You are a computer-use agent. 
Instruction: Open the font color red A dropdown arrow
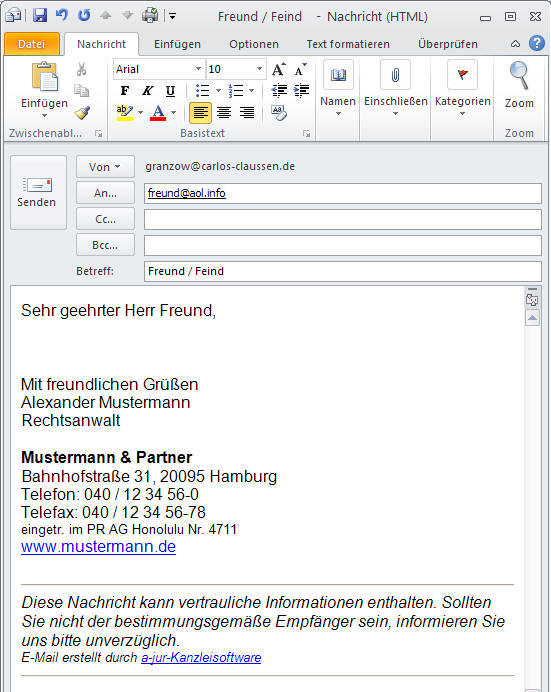(x=174, y=113)
